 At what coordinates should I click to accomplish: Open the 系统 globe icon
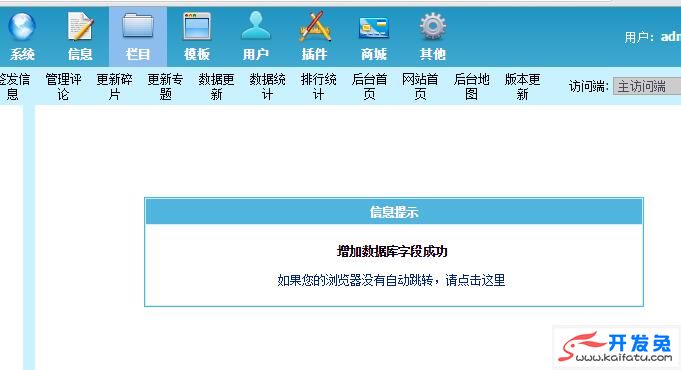tap(21, 26)
